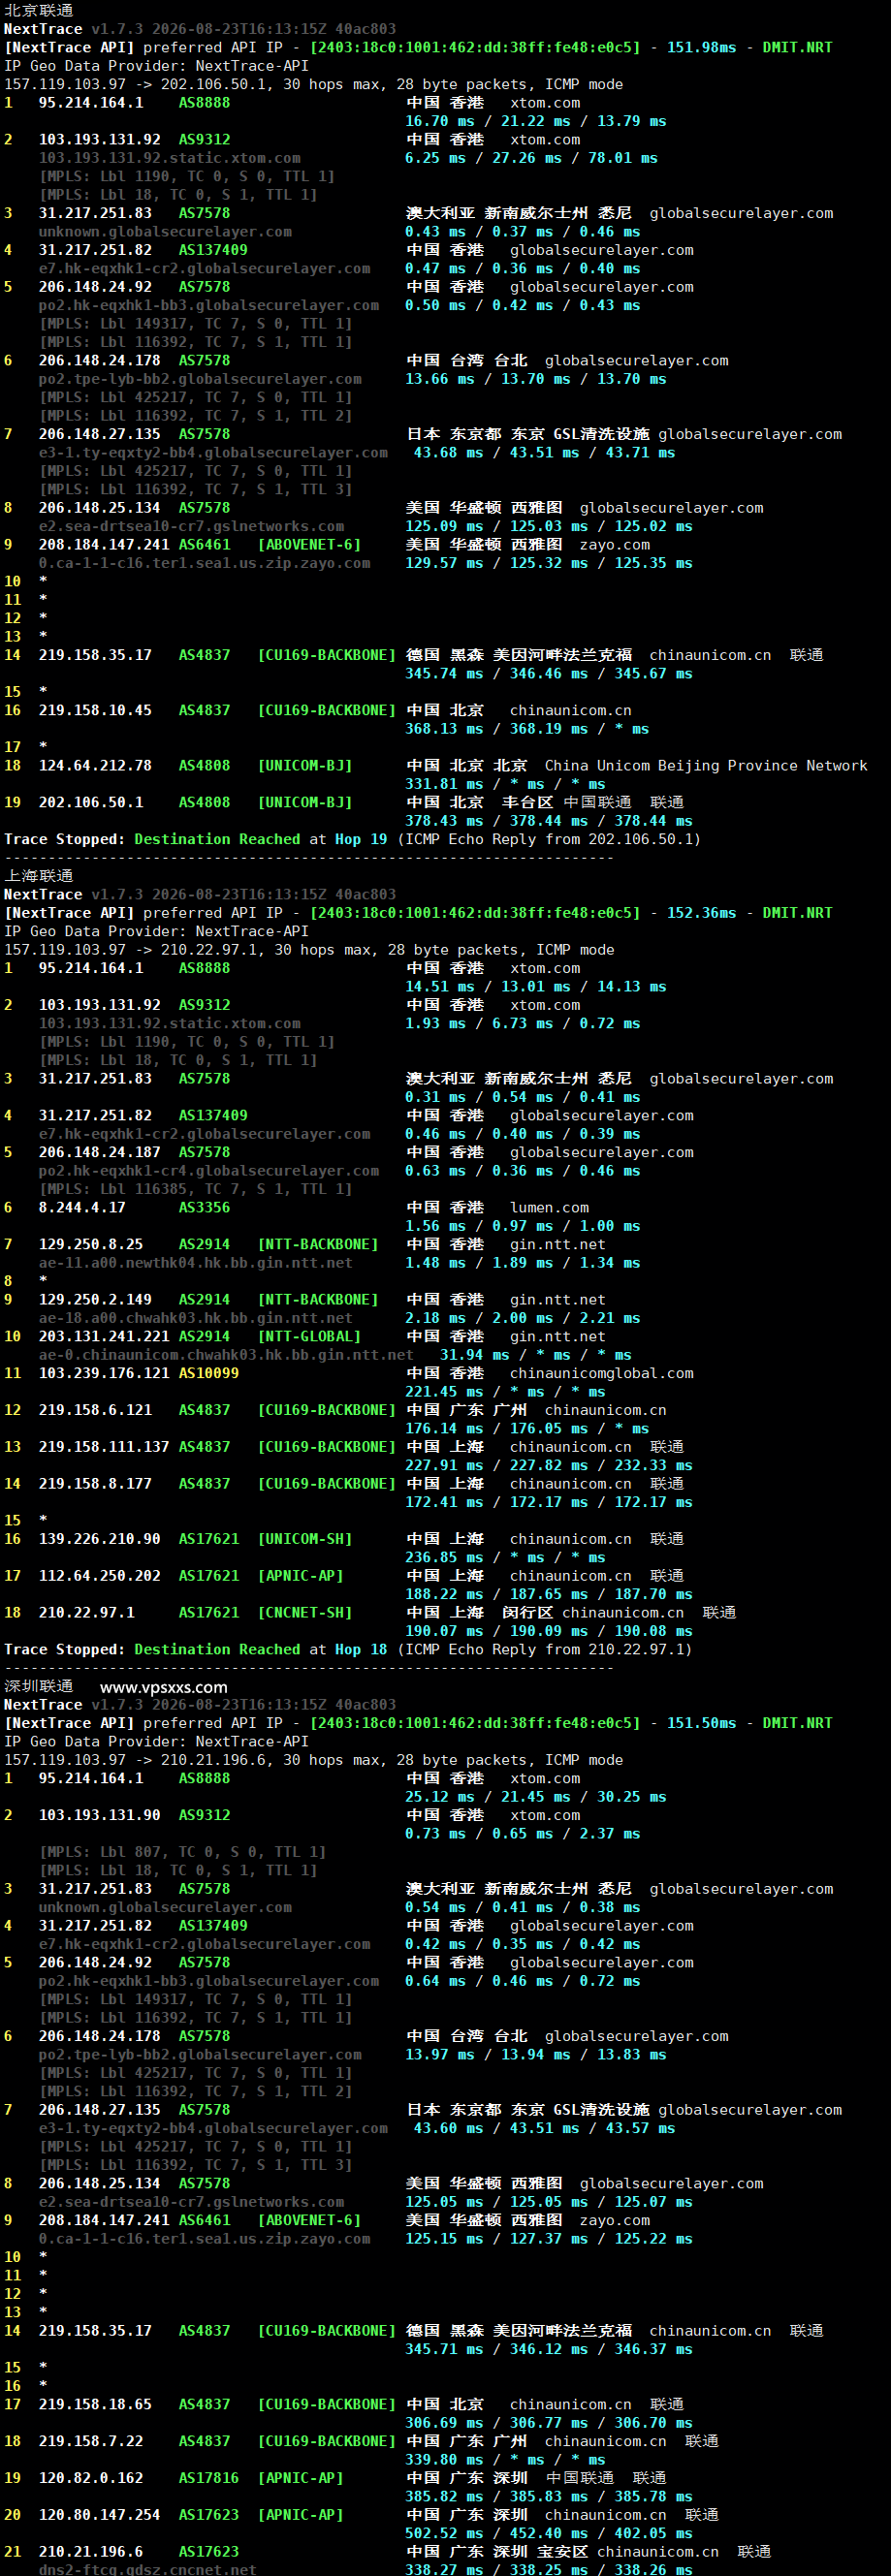
Task: Select IP address 103.239.176.121
Action: click(x=104, y=1374)
